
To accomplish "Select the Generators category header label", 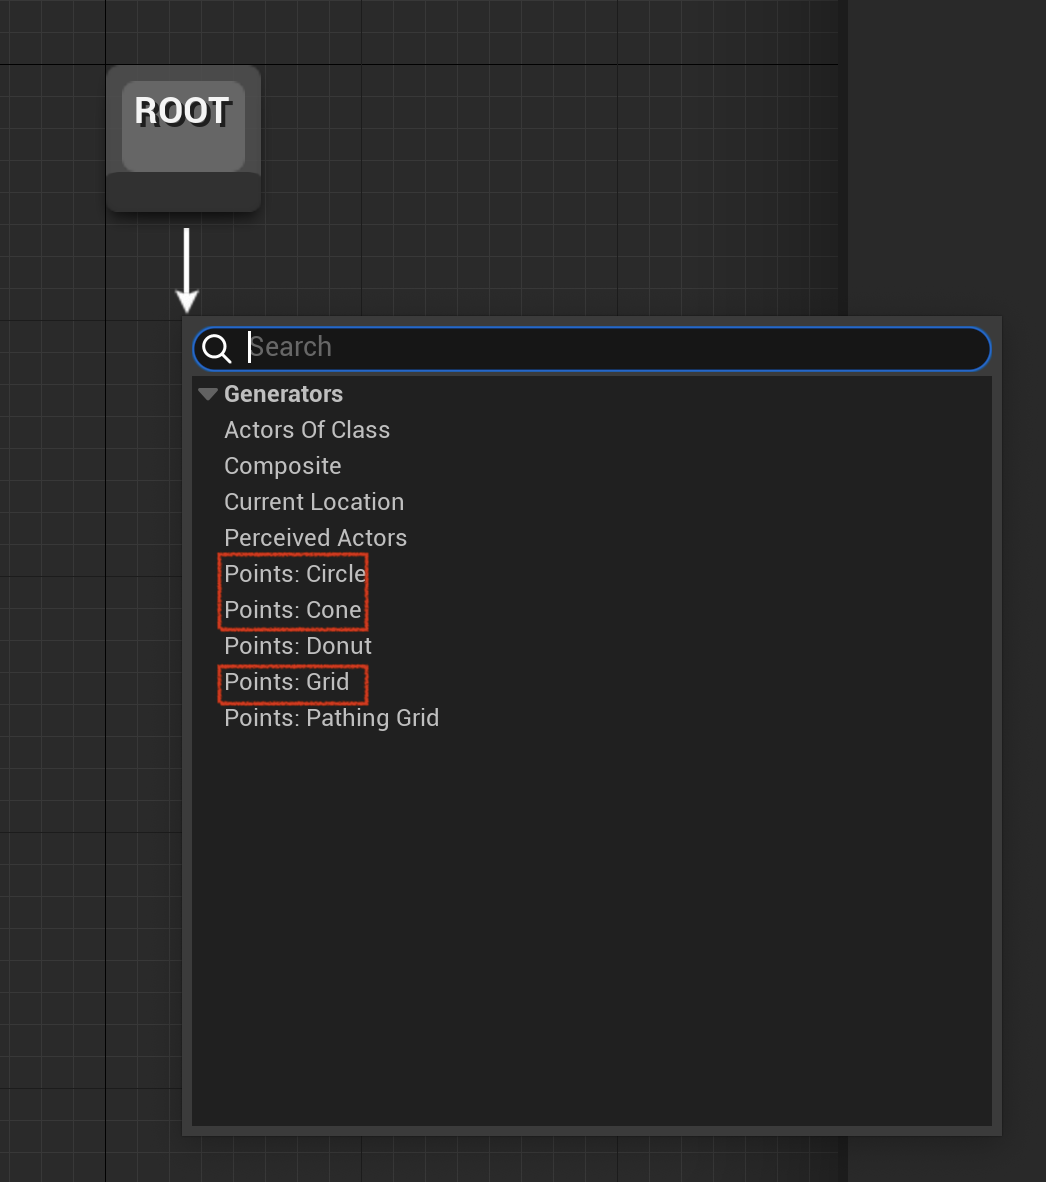I will 283,393.
